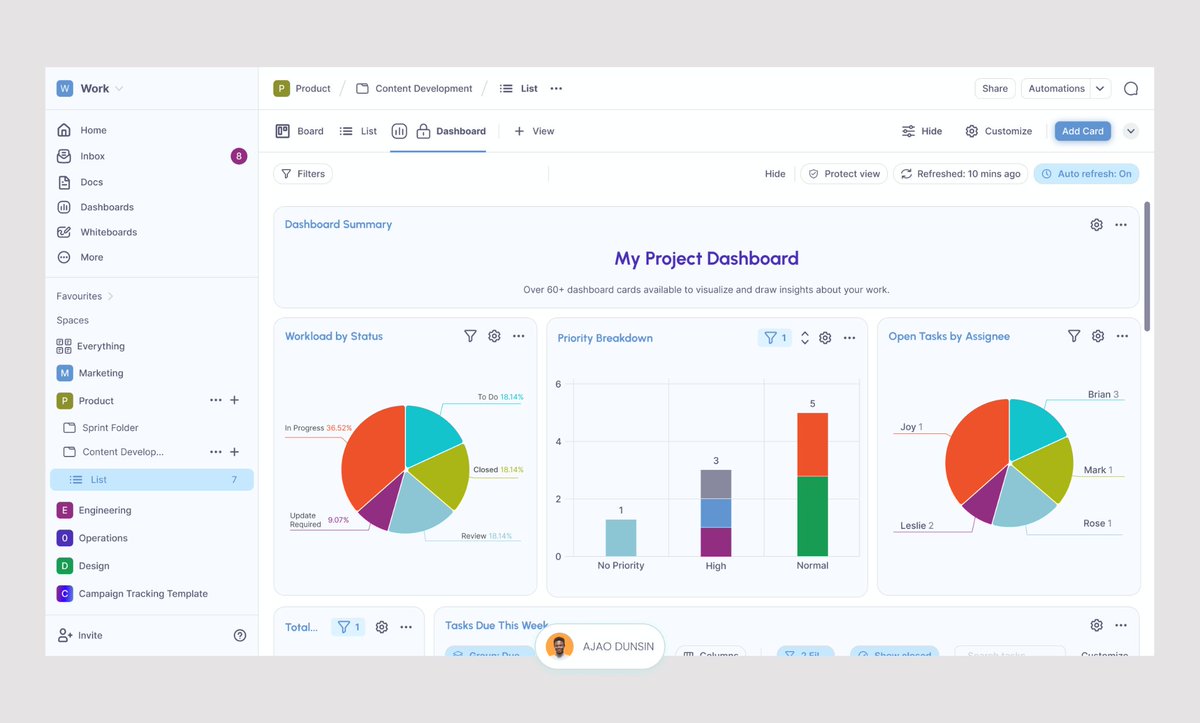This screenshot has height=723, width=1200.
Task: Click Invite at the sidebar bottom
Action: pyautogui.click(x=80, y=635)
